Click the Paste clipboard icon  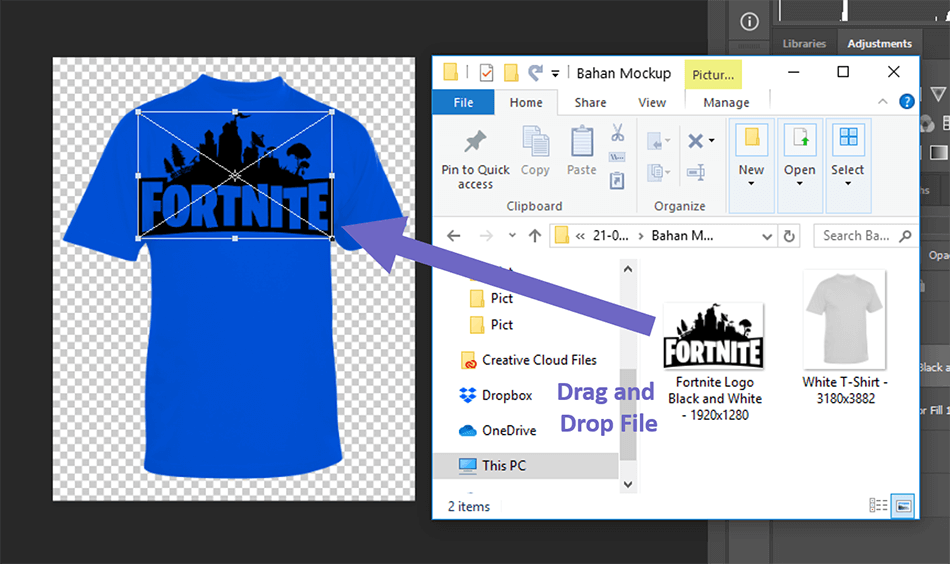pos(582,141)
